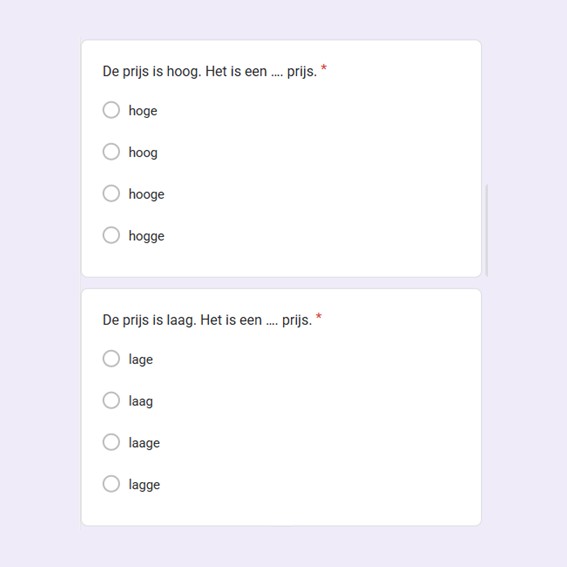Mark the 'hogge' radio circle

pyautogui.click(x=111, y=235)
